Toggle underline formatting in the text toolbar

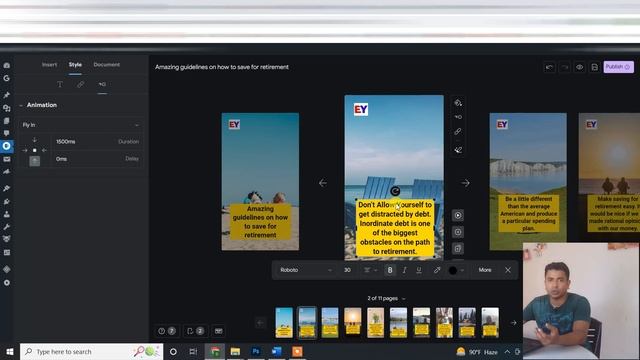419,270
